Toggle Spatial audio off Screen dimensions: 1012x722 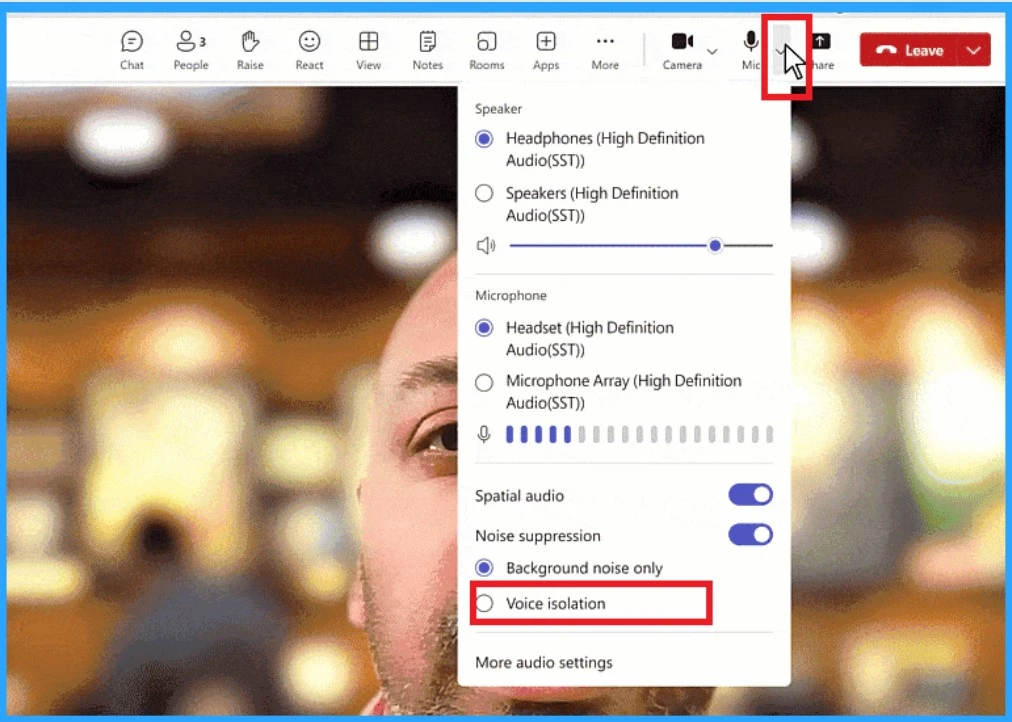click(x=750, y=495)
